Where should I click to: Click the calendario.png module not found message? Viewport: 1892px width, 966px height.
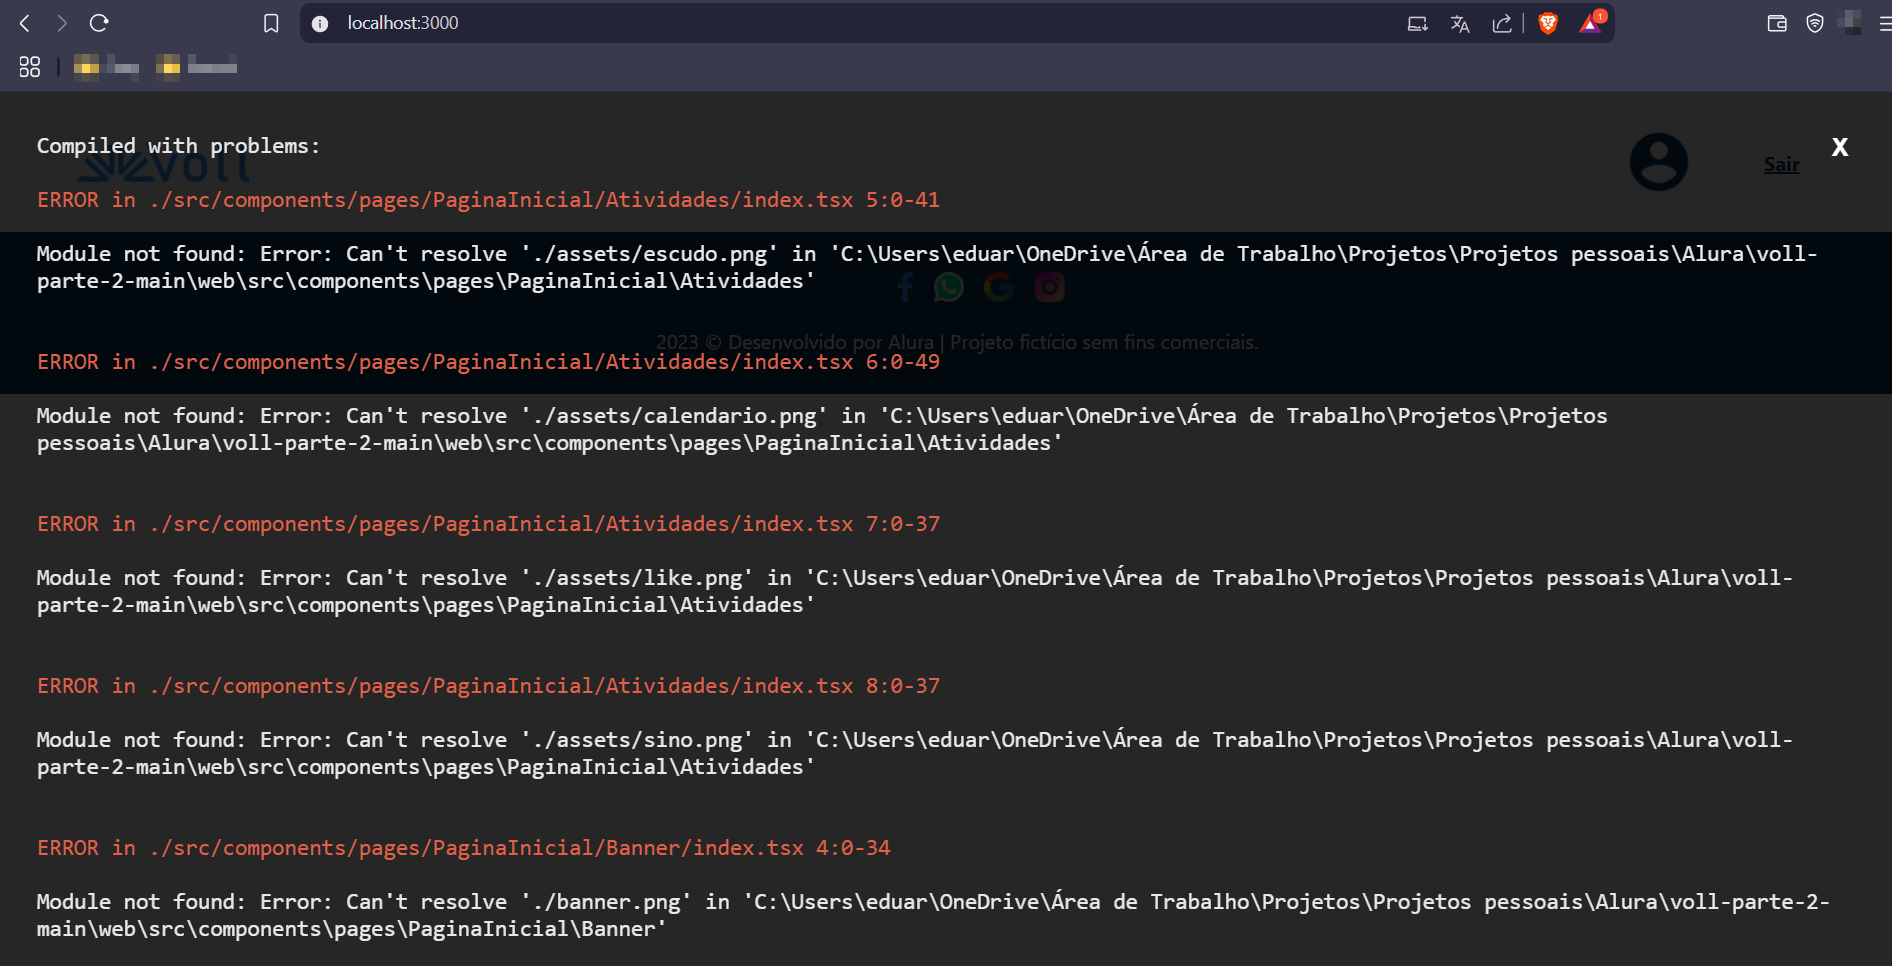(822, 429)
